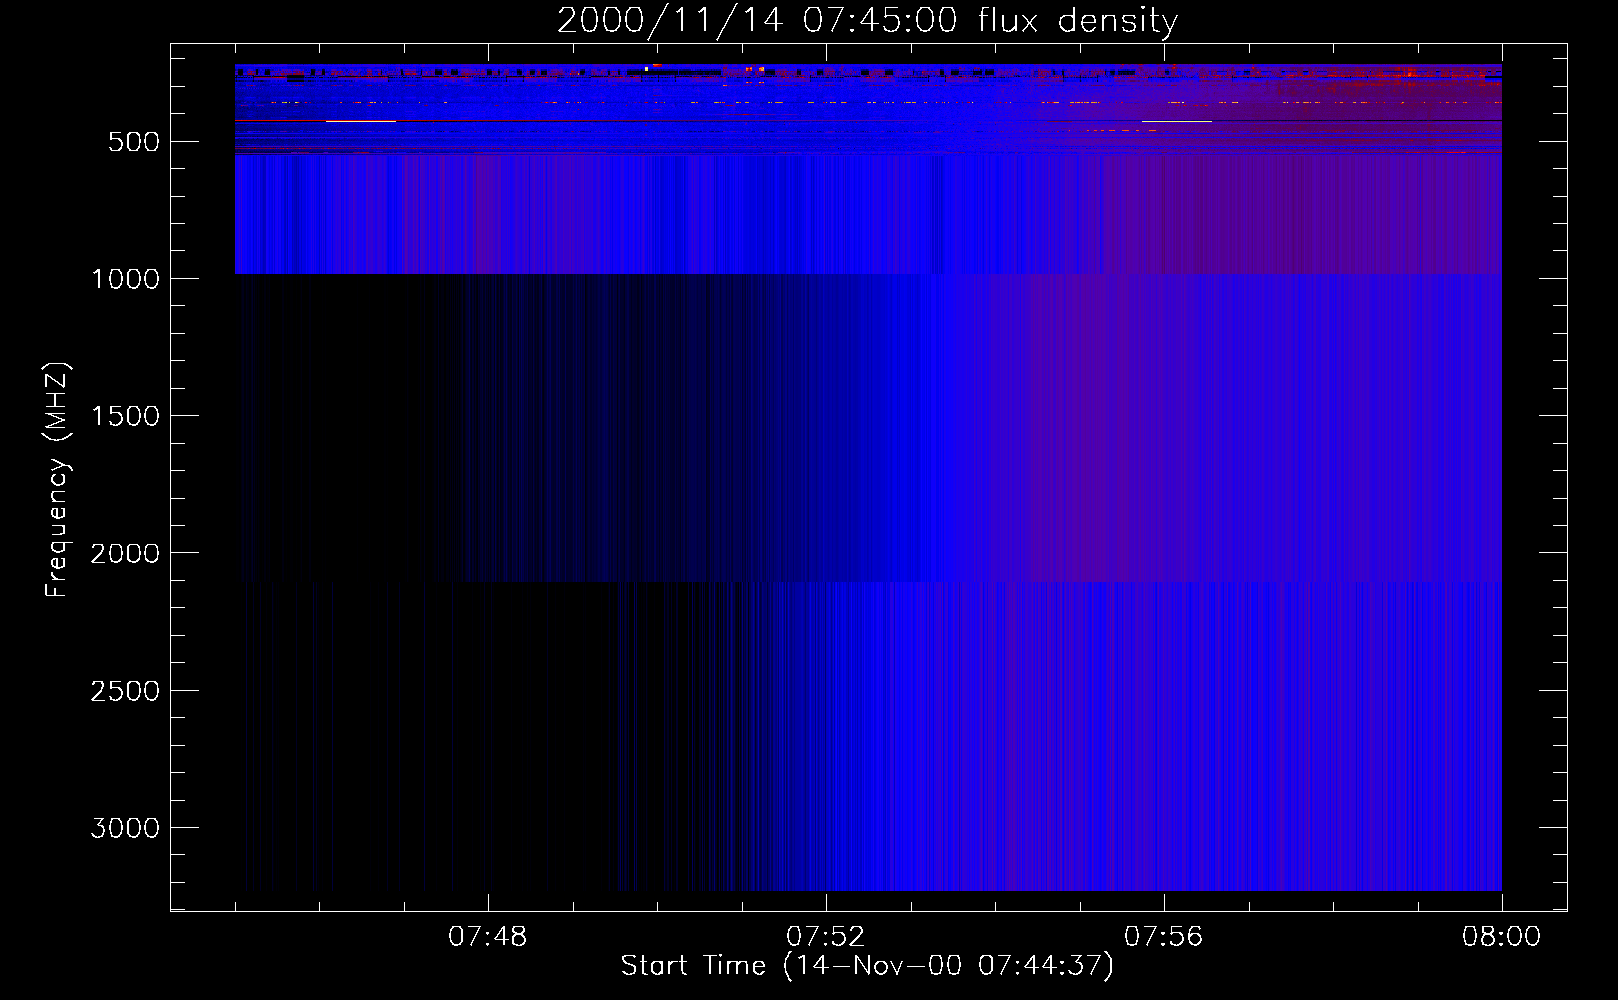Click the 'Frequency (MHZ)' y-axis label
Image resolution: width=1618 pixels, height=1000 pixels.
pos(58,480)
